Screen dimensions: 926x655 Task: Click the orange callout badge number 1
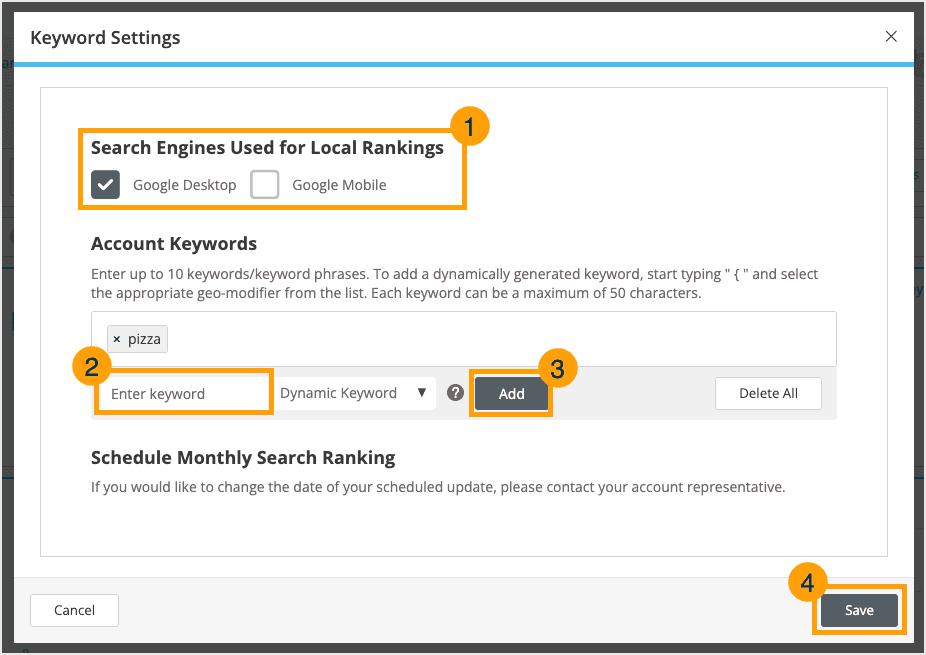[x=469, y=126]
